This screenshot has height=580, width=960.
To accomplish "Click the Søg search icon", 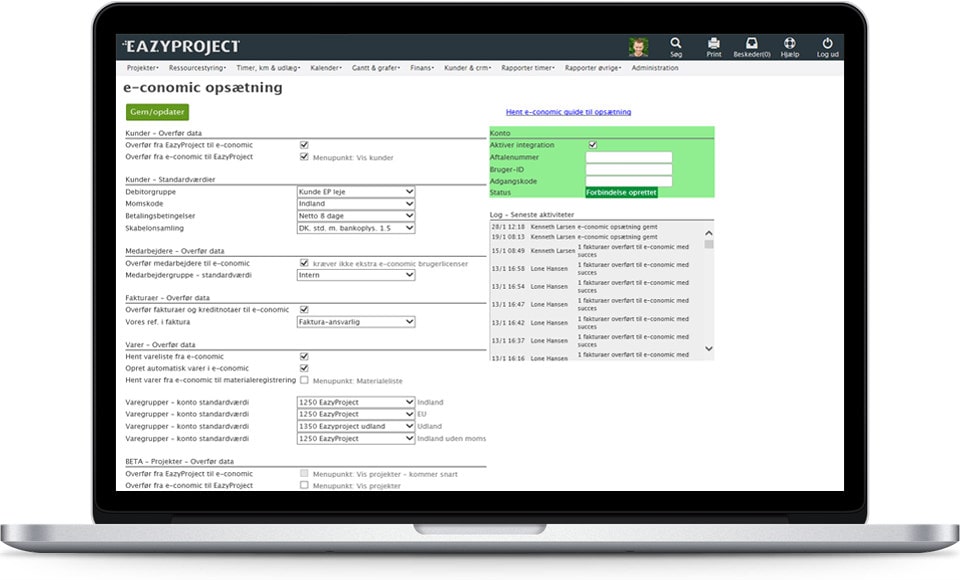I will [x=676, y=44].
